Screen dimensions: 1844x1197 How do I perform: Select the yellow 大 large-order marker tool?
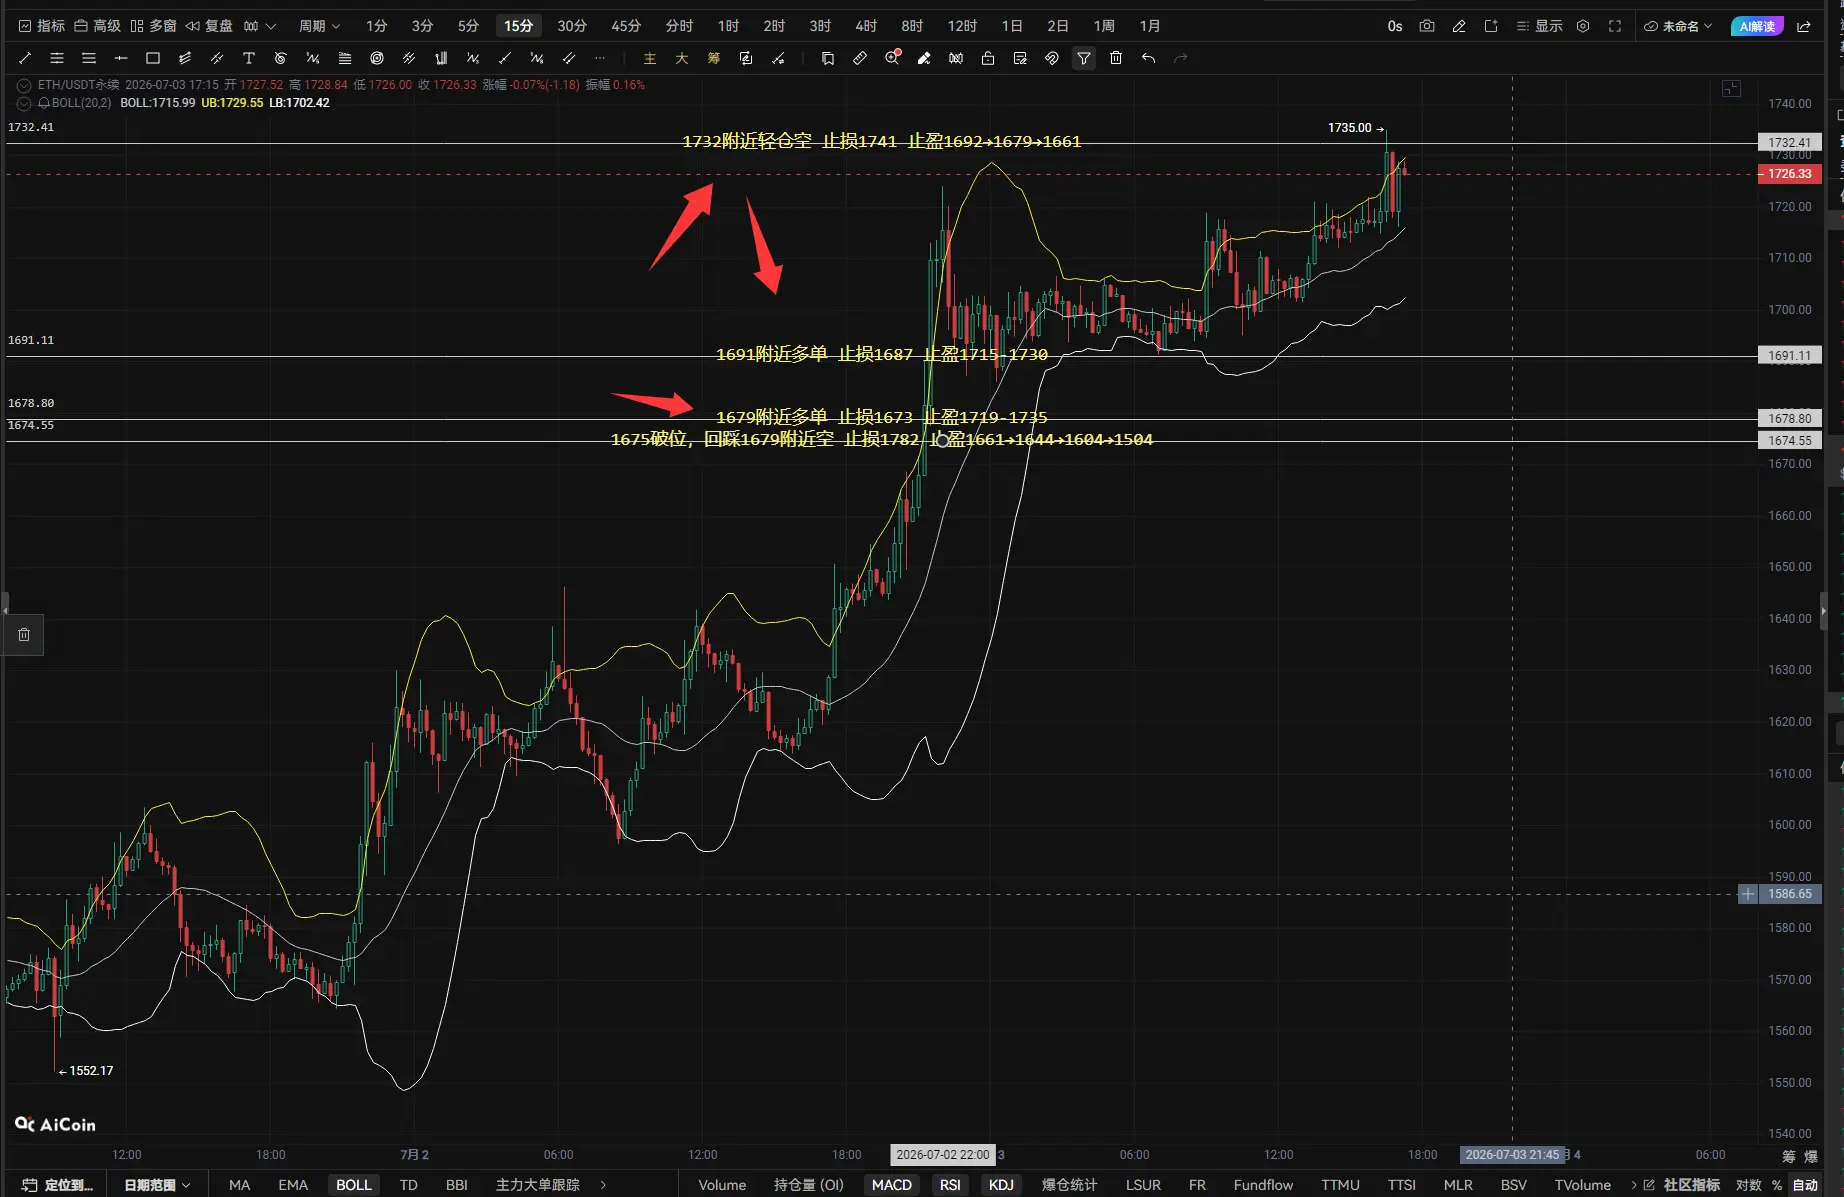pyautogui.click(x=682, y=58)
